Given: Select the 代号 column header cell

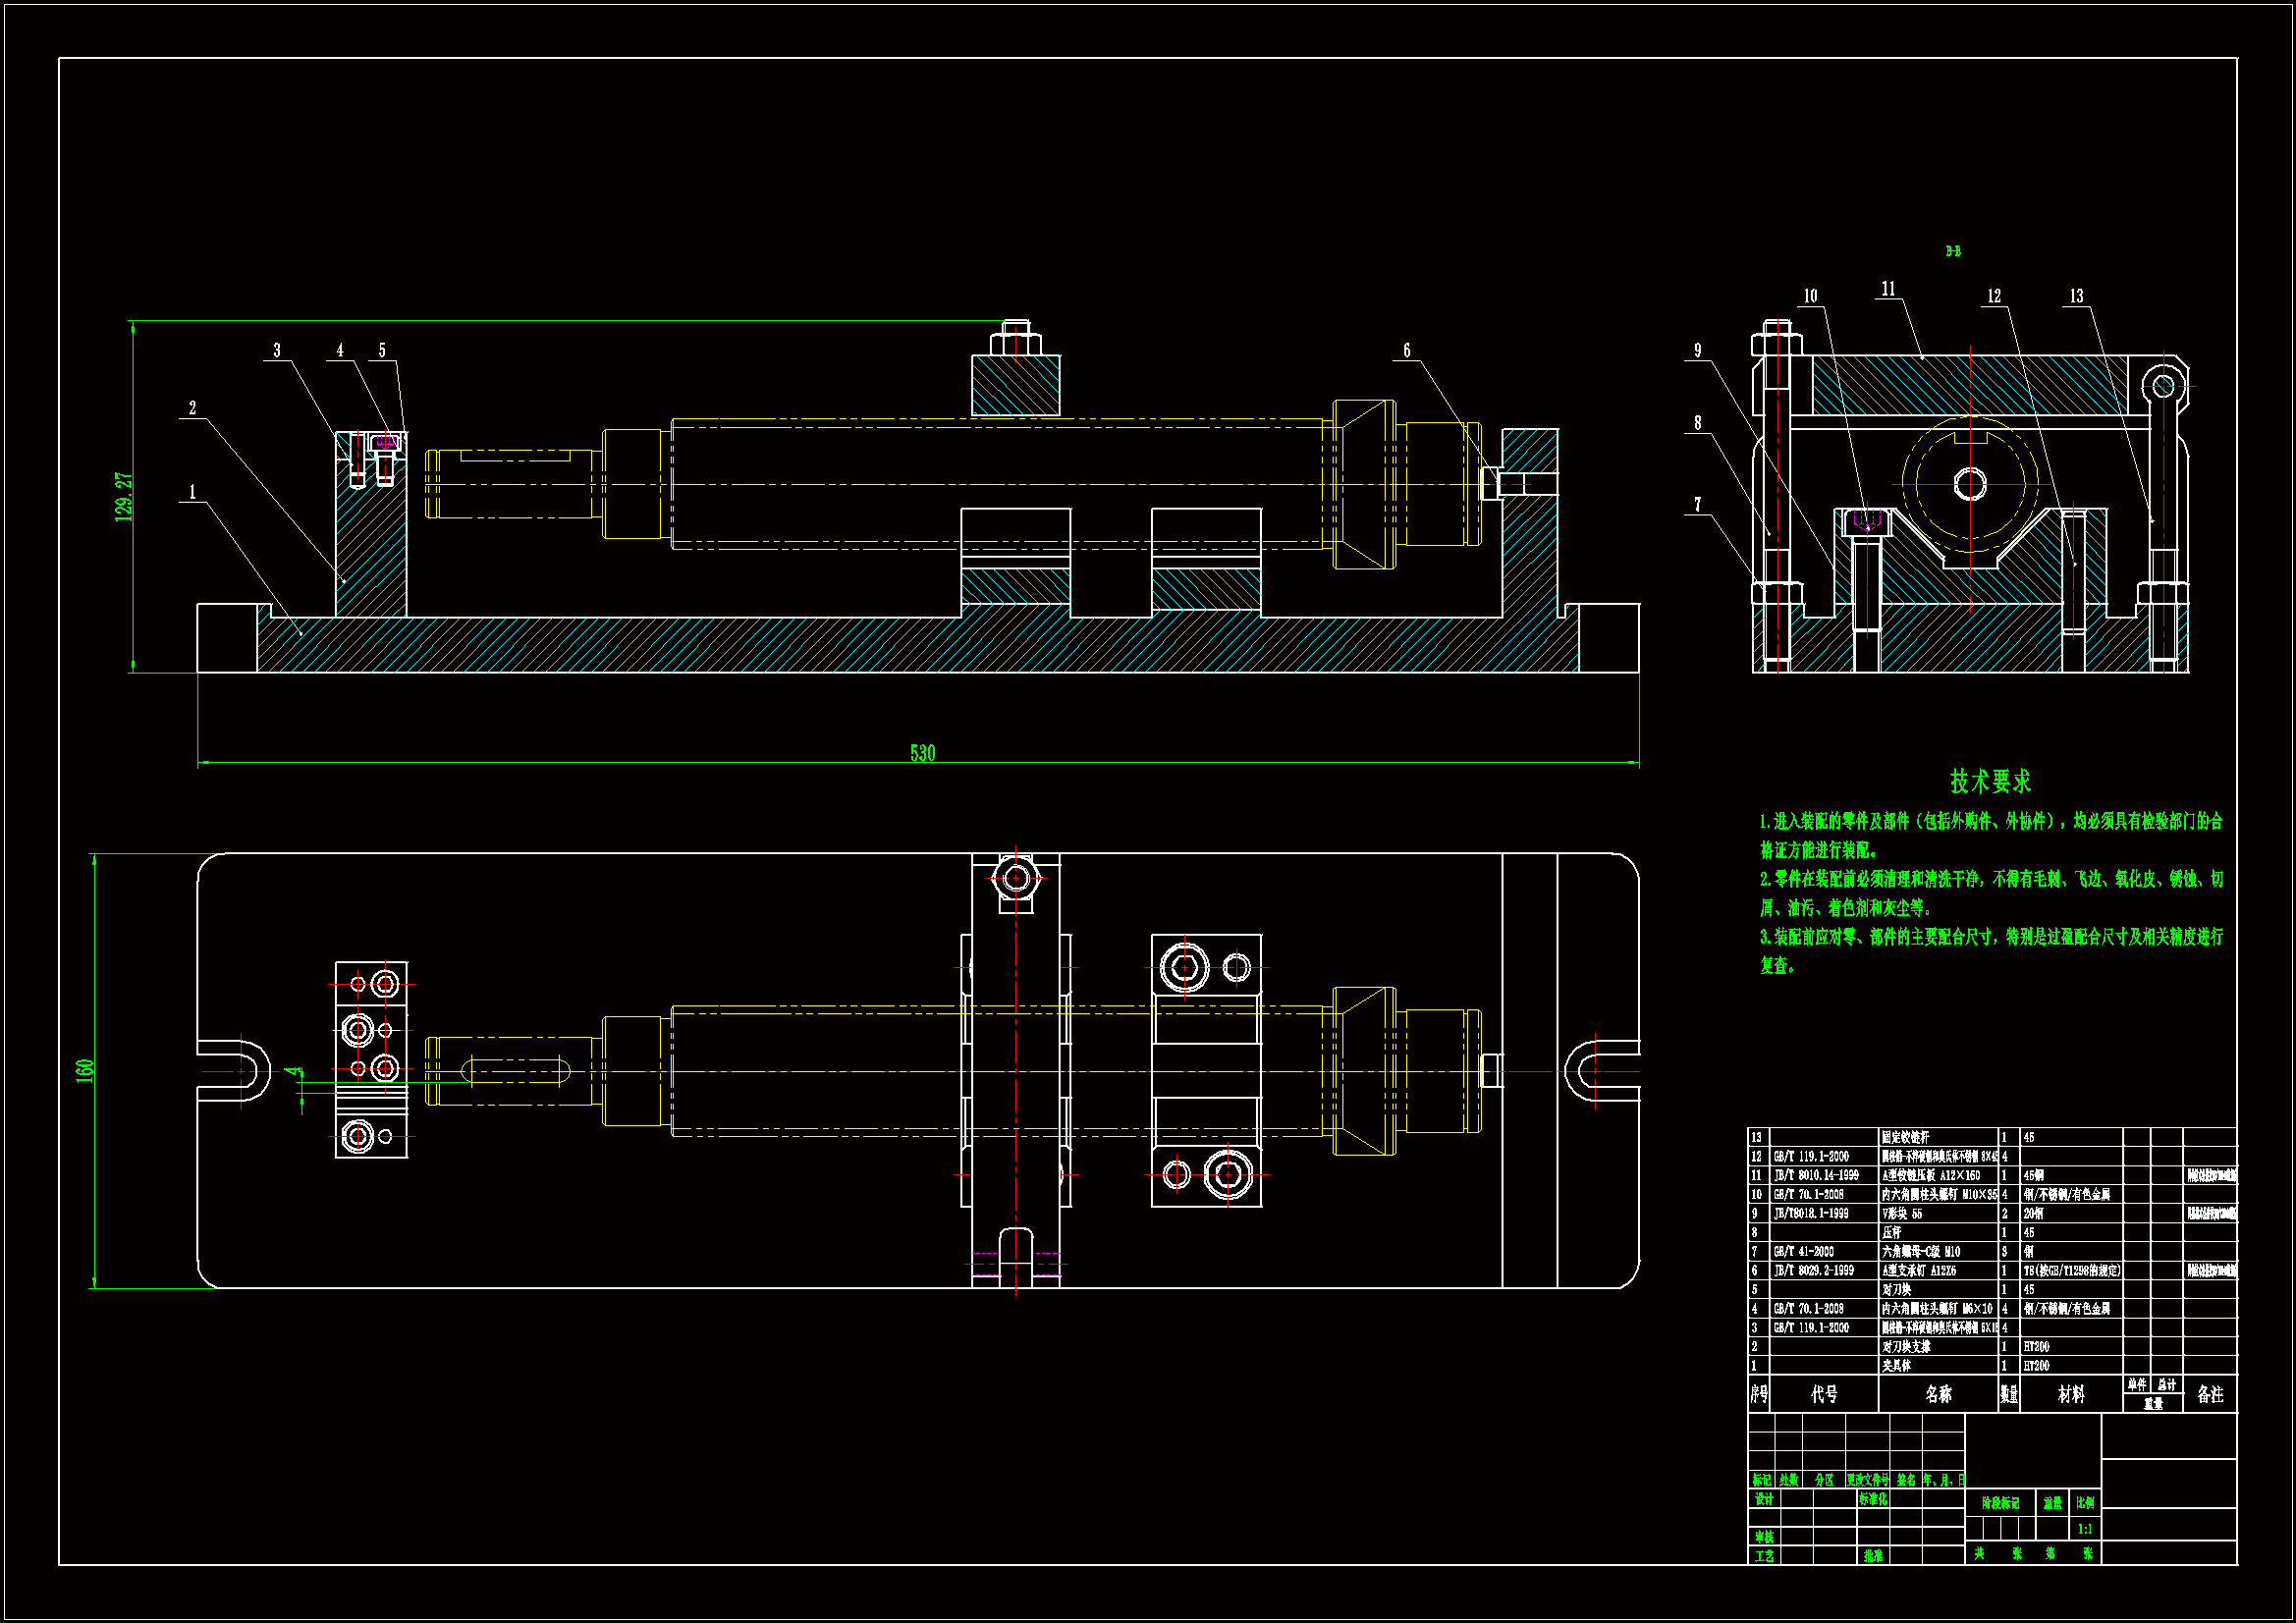Looking at the screenshot, I should pyautogui.click(x=1824, y=1394).
